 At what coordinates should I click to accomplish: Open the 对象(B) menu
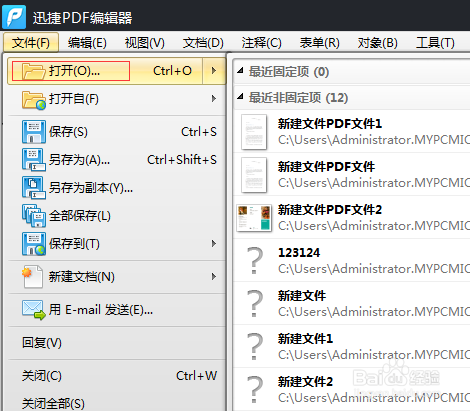(x=378, y=43)
